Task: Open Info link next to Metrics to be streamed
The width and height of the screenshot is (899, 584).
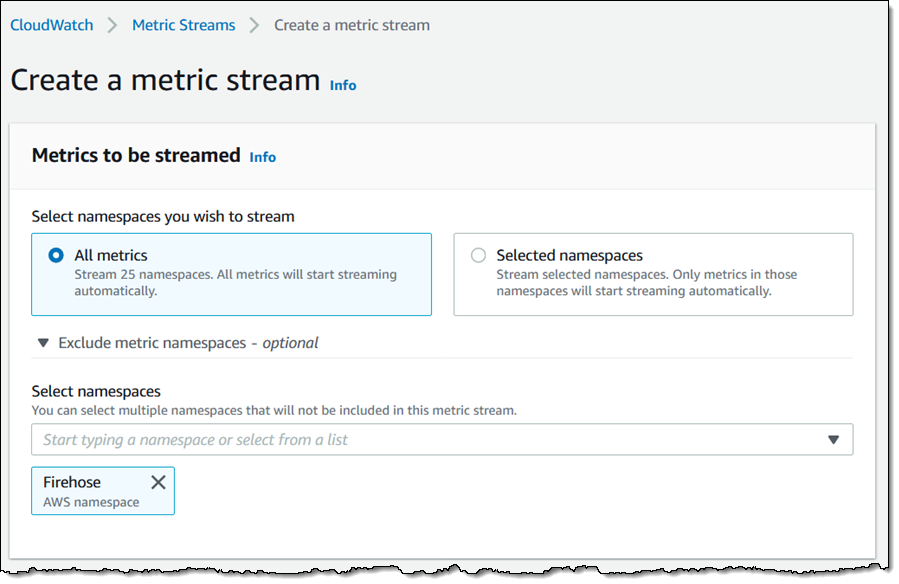Action: pos(263,157)
